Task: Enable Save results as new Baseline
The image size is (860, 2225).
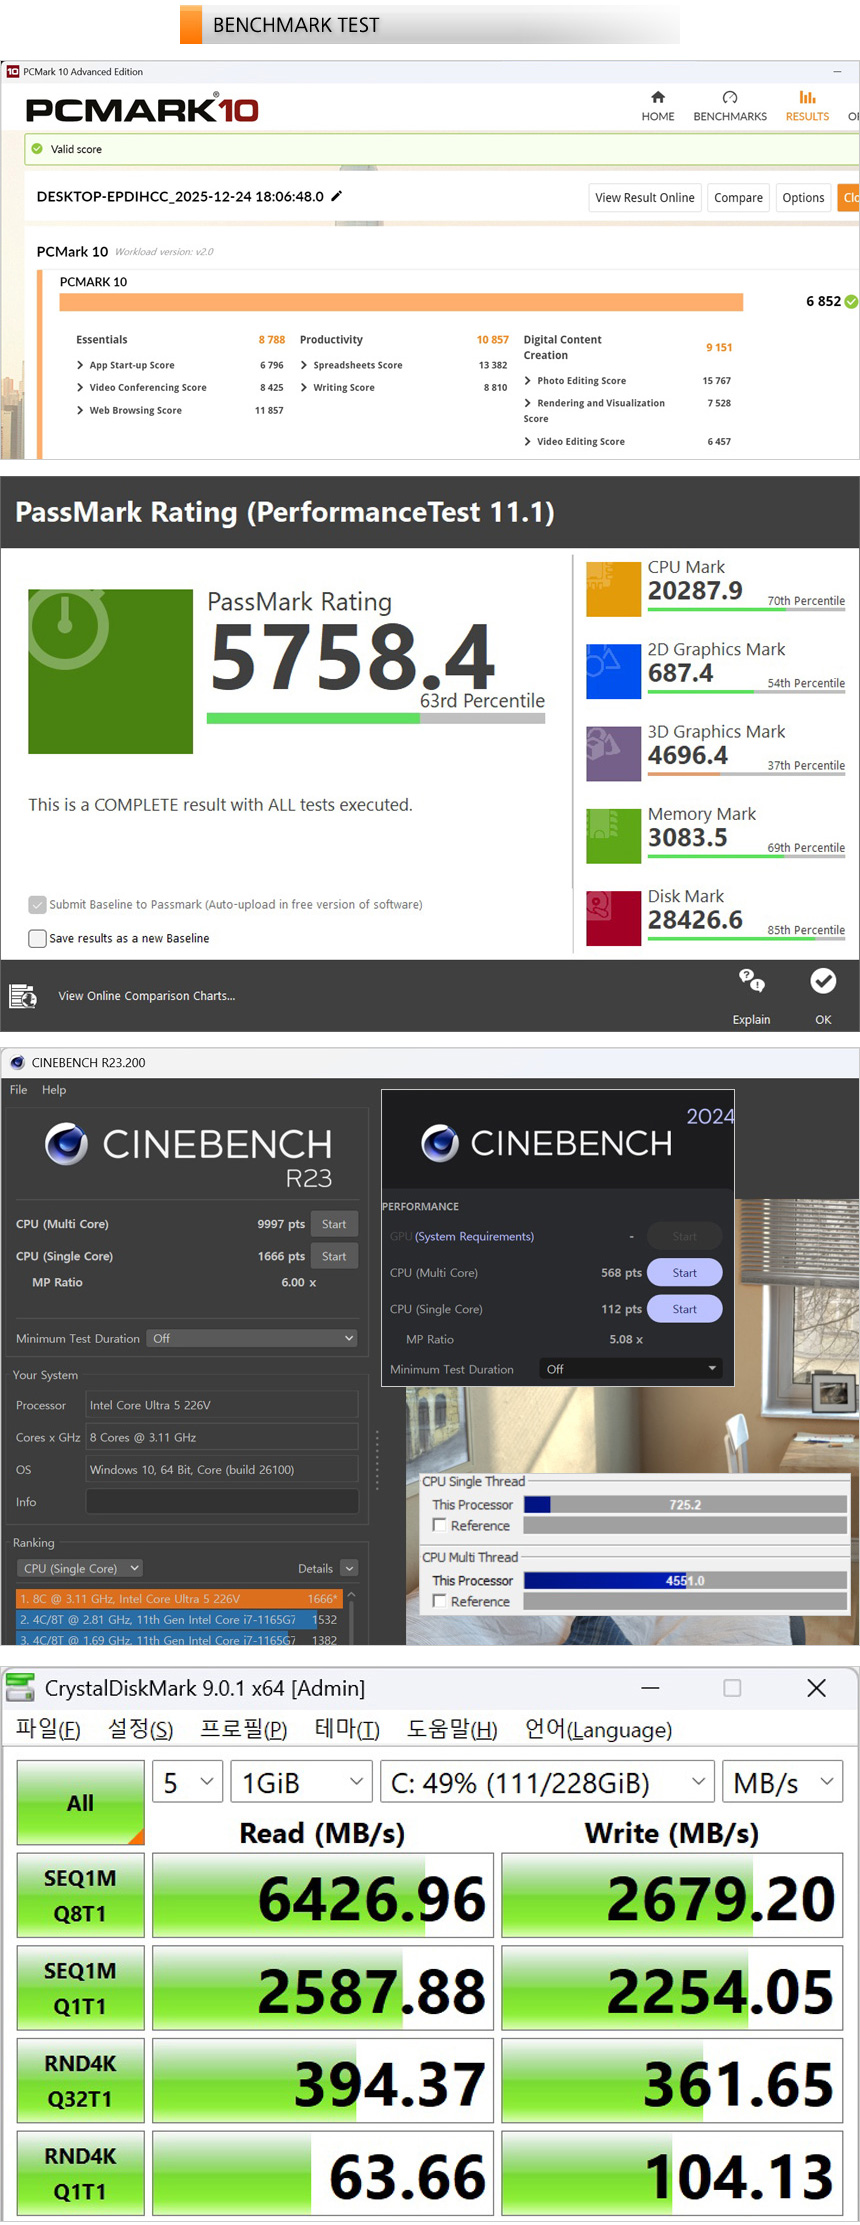Action: point(38,938)
